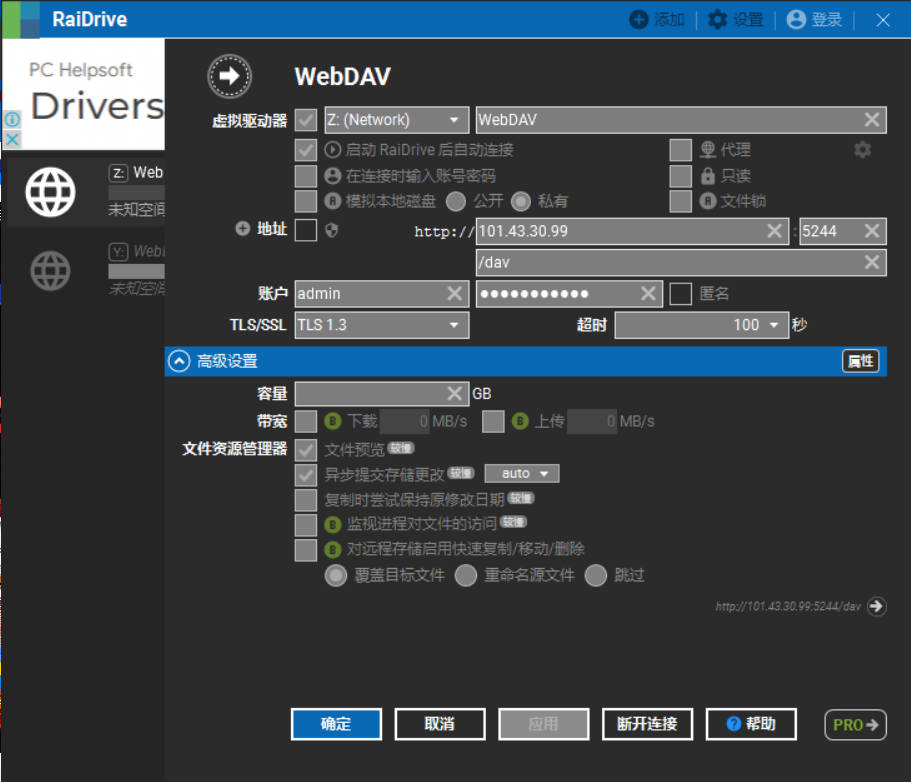Open Settings (设置) gear in title bar

click(x=718, y=19)
